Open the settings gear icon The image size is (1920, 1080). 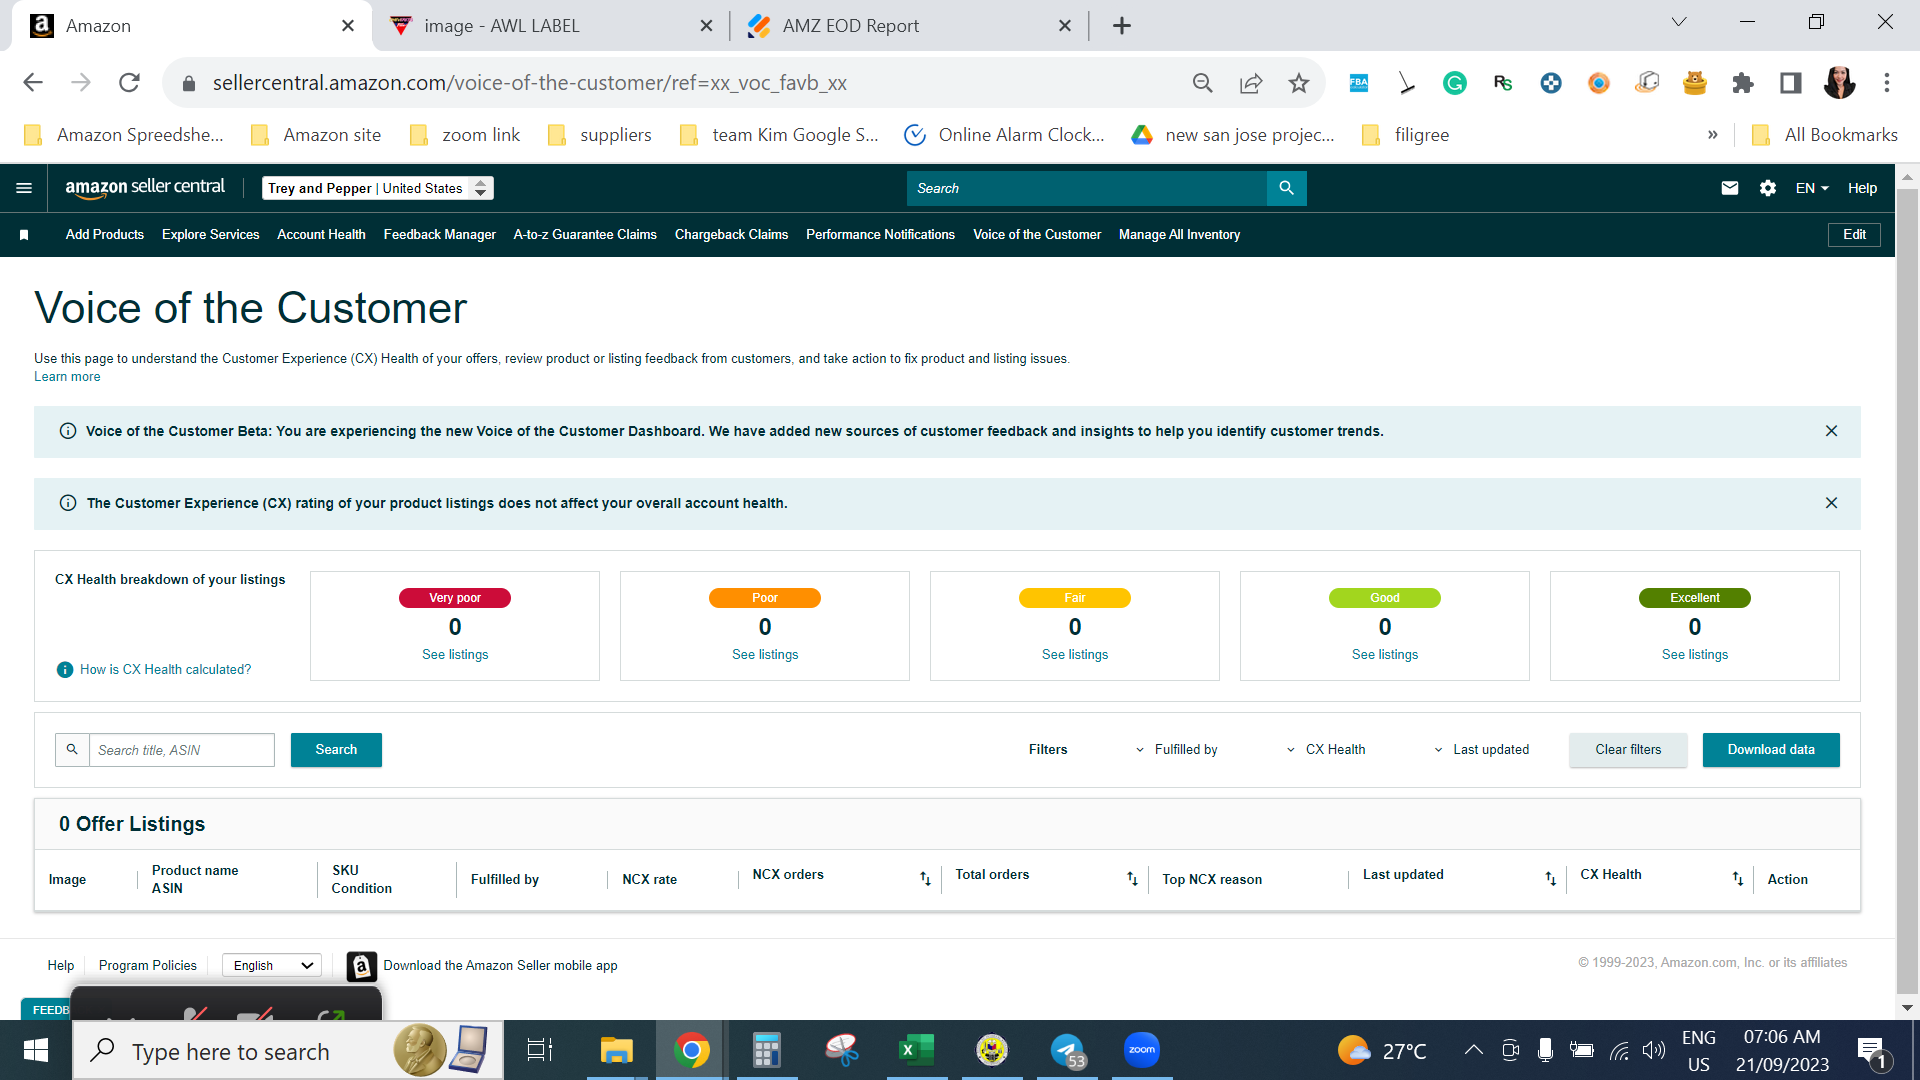point(1768,188)
